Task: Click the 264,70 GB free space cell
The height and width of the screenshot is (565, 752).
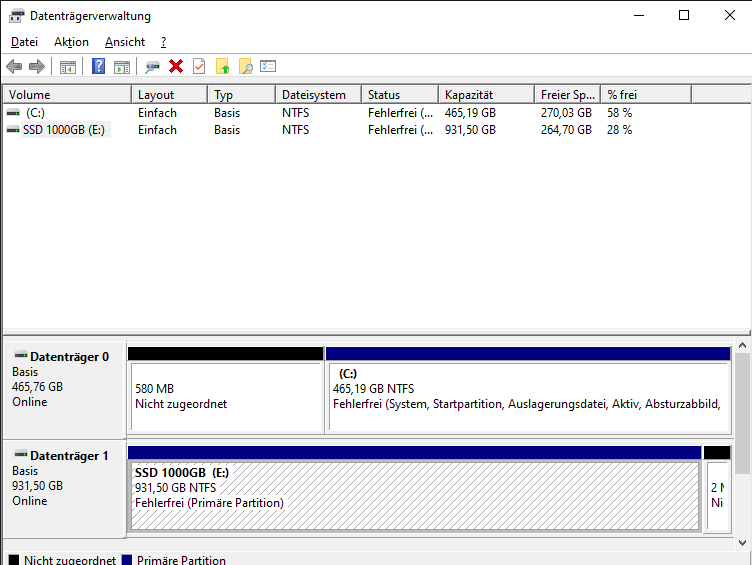Action: 566,130
